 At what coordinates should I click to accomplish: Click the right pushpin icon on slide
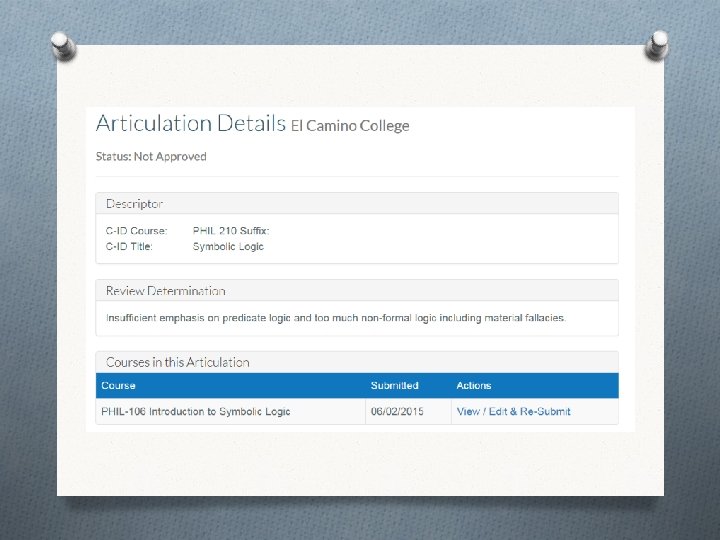pyautogui.click(x=658, y=45)
